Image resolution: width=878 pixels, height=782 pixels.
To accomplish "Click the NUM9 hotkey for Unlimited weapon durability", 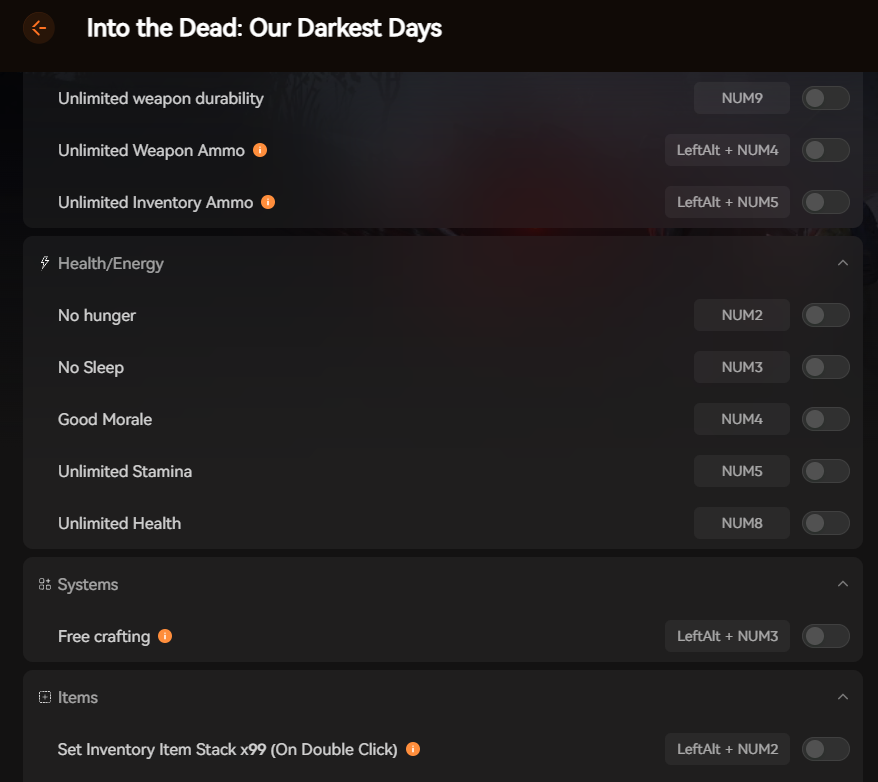I will tap(741, 98).
